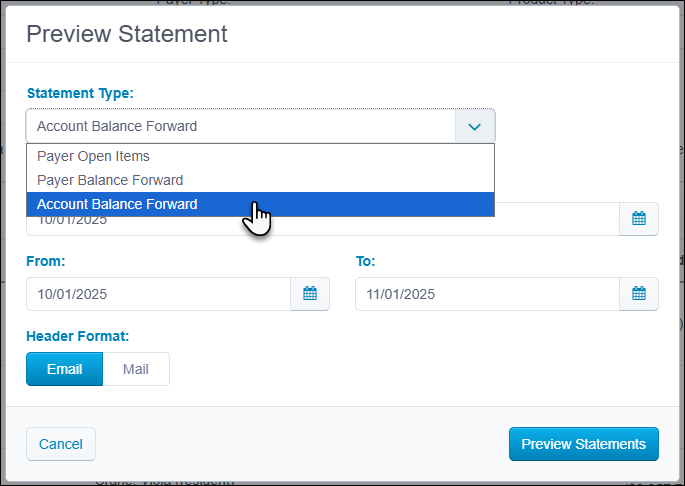
Task: Click the Preview Statement dialog title
Action: [x=127, y=34]
